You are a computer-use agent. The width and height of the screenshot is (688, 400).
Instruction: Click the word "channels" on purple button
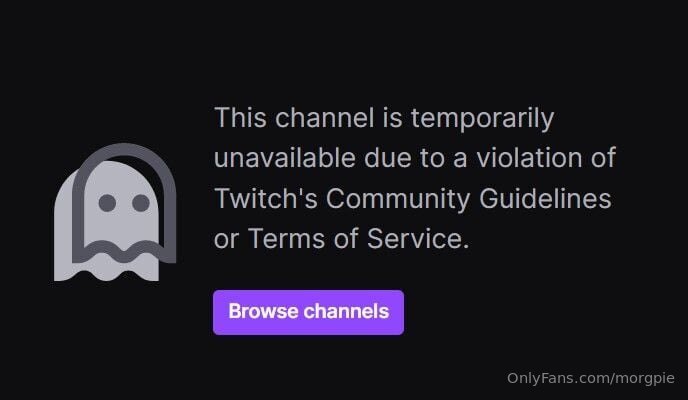(346, 311)
